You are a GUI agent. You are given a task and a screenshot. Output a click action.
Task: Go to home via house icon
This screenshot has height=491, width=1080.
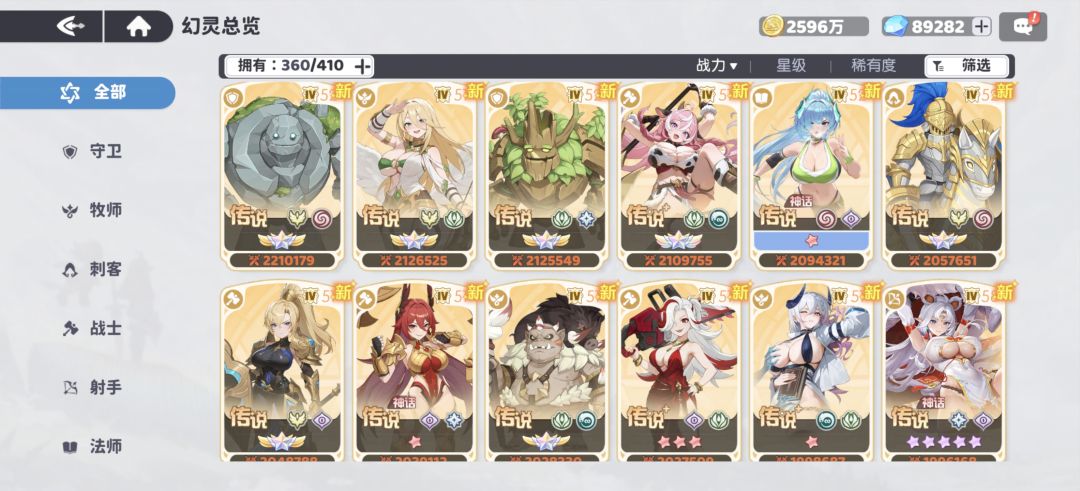138,26
